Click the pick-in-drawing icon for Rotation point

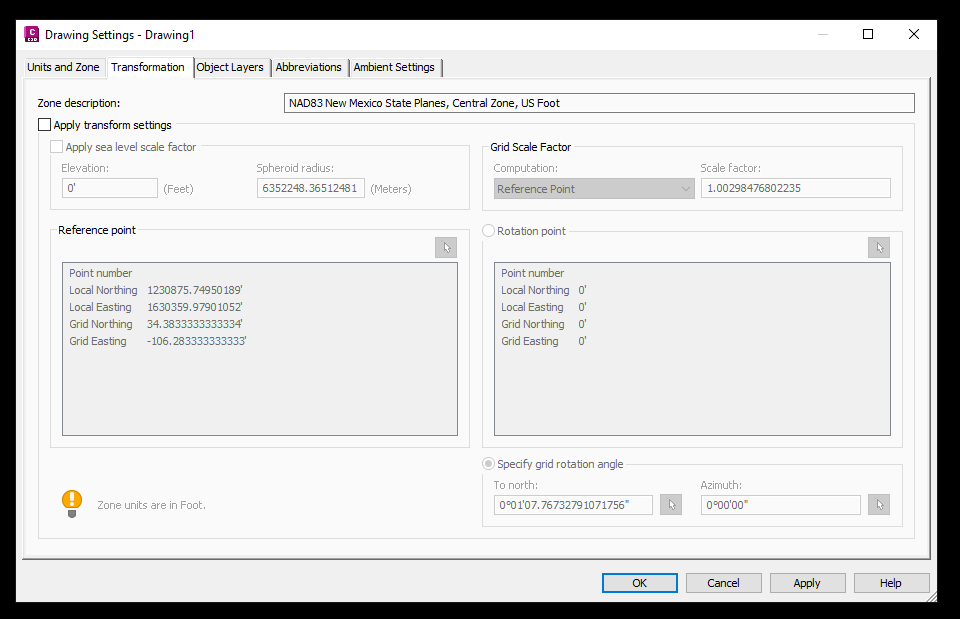tap(878, 247)
